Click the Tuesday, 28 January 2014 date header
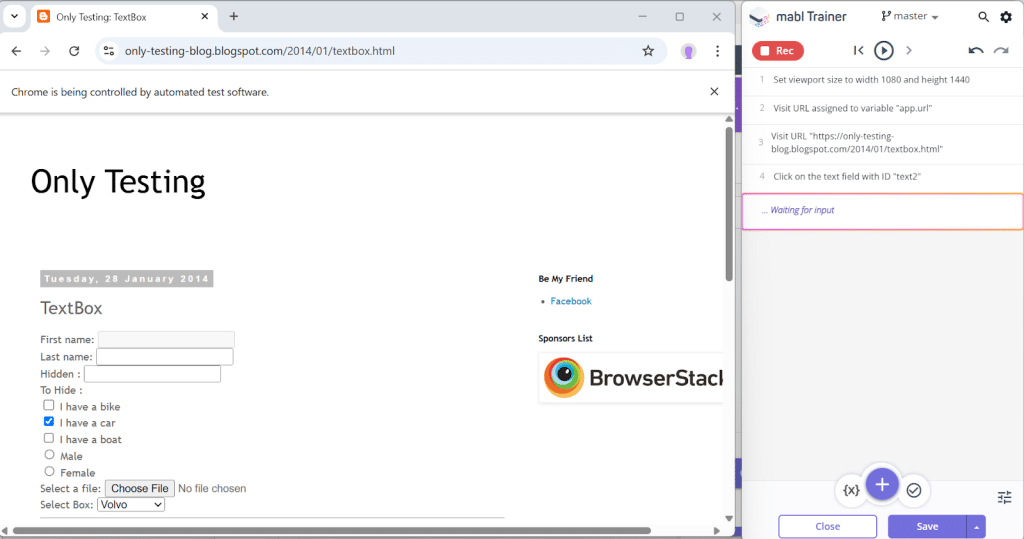1024x539 pixels. point(127,279)
